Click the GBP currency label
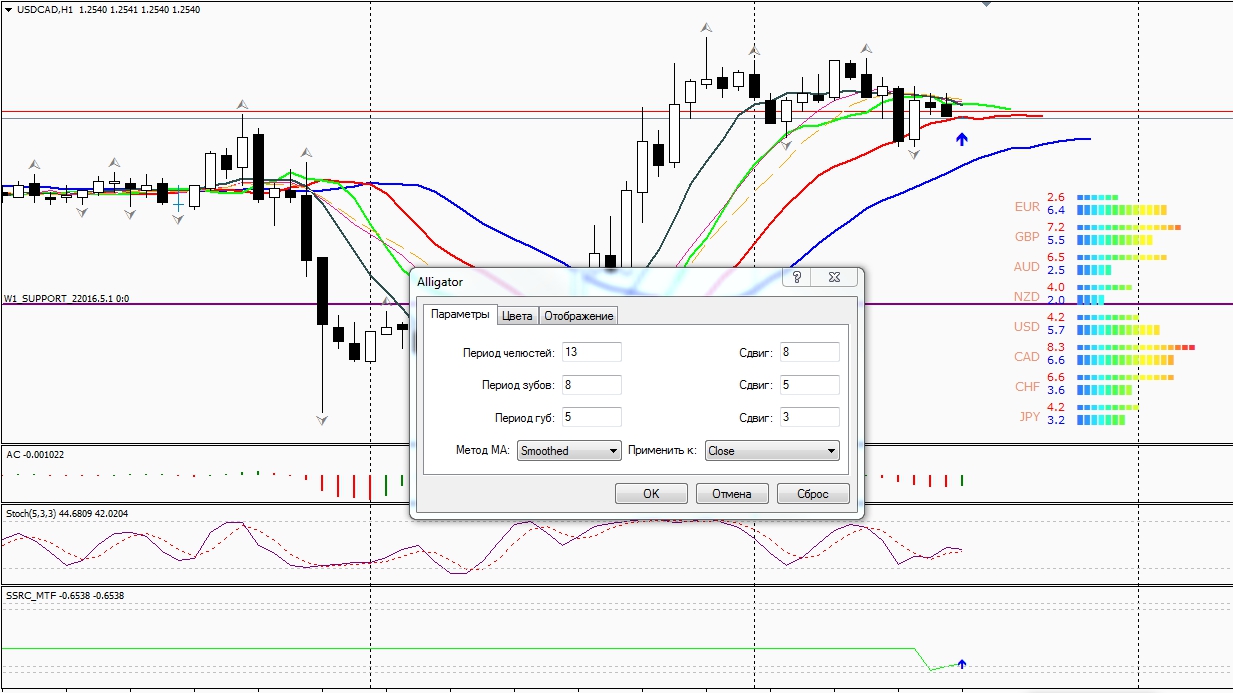The image size is (1233, 693). tap(1027, 237)
